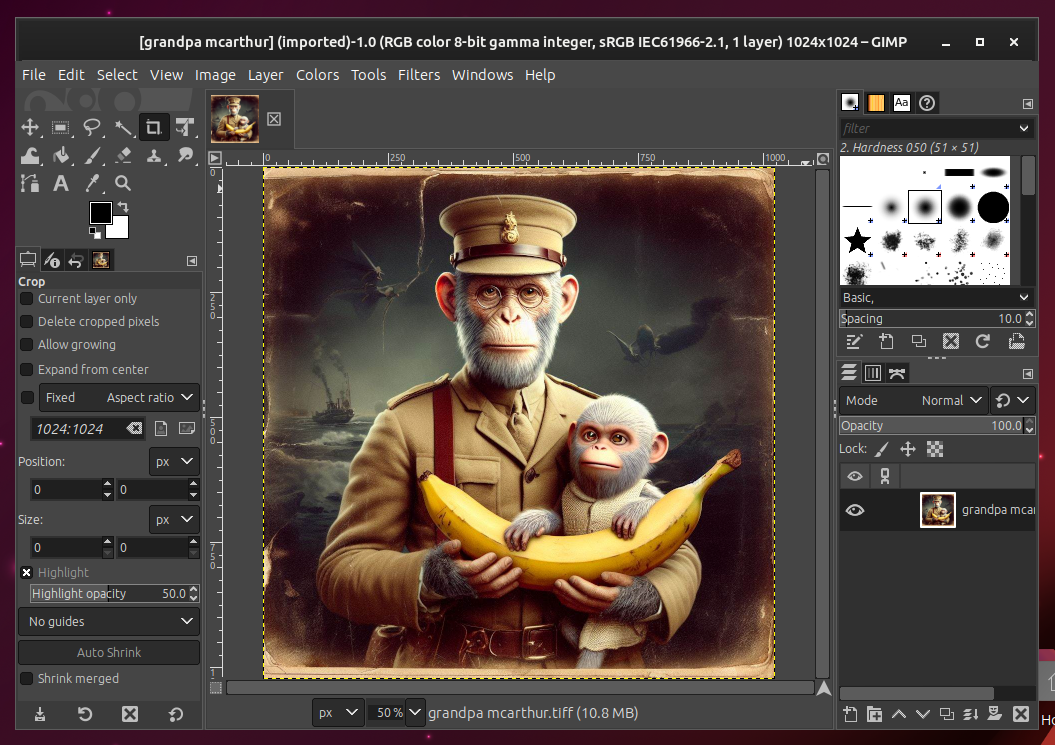Image resolution: width=1055 pixels, height=745 pixels.
Task: Click the Create New Layer icon
Action: pyautogui.click(x=848, y=715)
